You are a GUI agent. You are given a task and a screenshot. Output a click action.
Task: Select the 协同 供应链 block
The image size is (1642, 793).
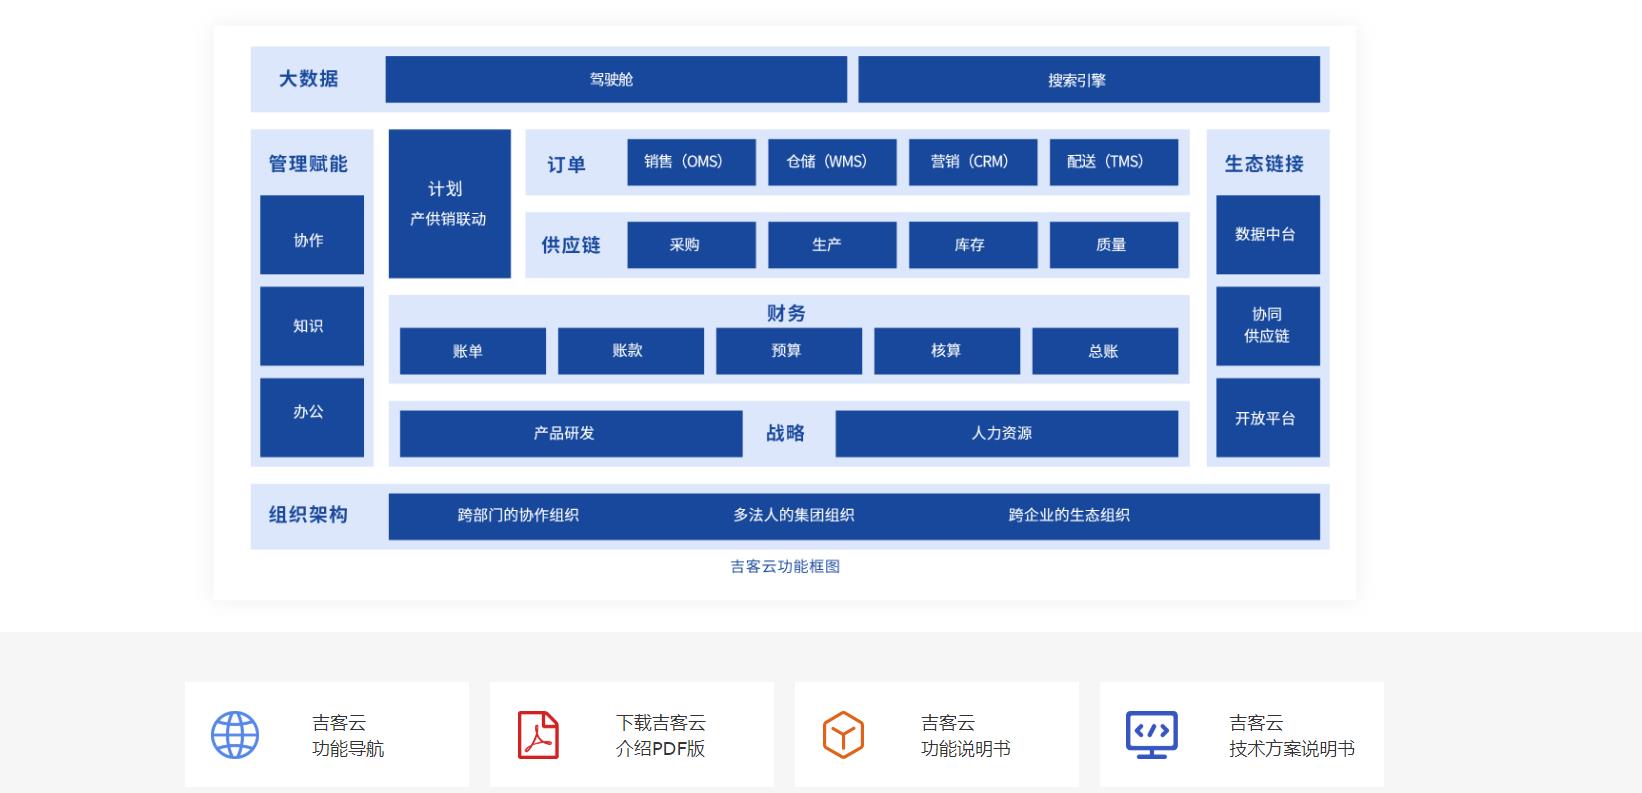(x=1268, y=326)
